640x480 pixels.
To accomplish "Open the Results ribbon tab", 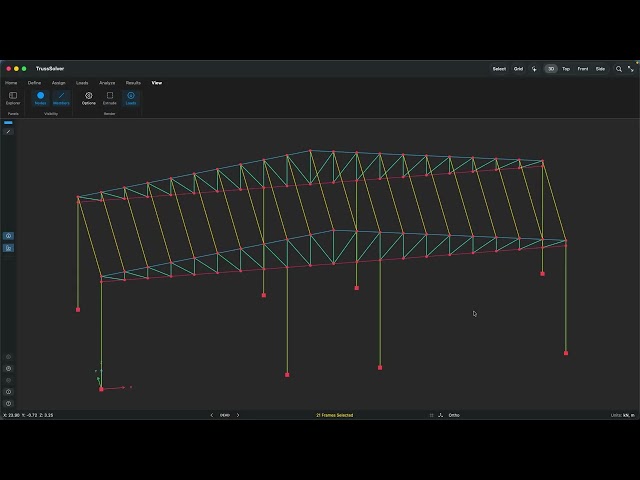I will click(x=133, y=83).
